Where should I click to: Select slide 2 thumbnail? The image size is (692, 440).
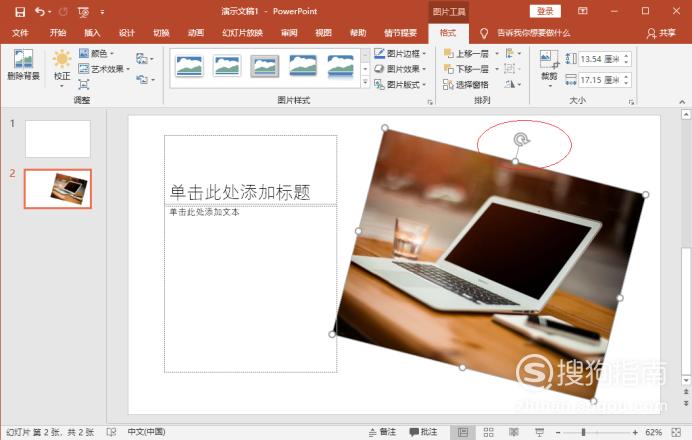coord(58,188)
